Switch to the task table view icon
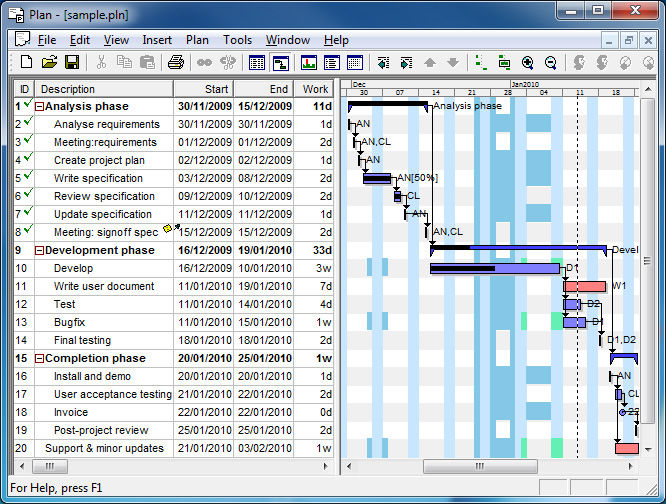 click(257, 63)
